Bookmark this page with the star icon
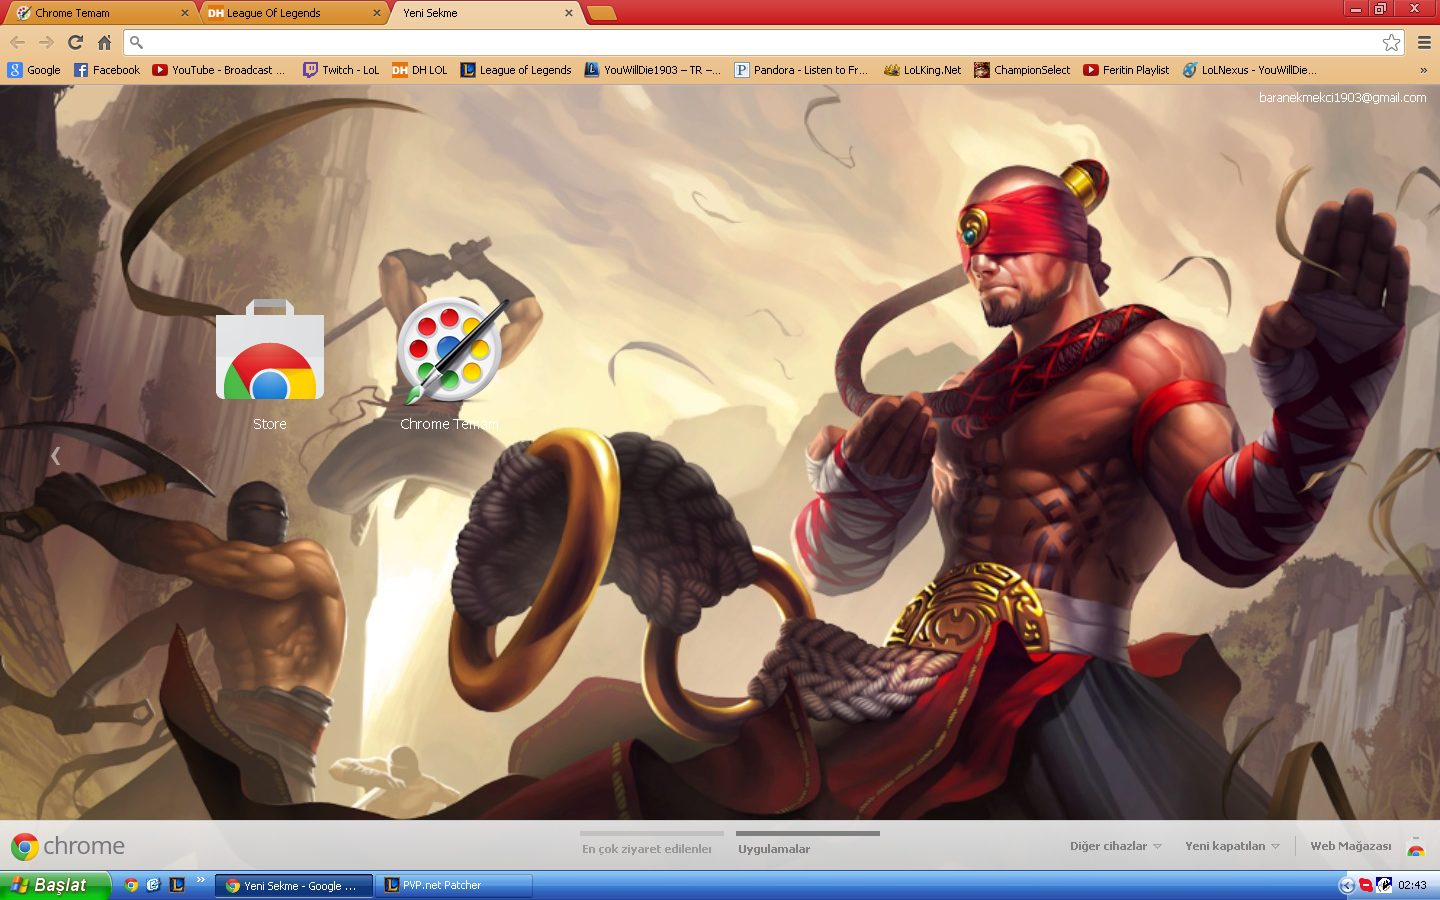Screen dimensions: 1440x900 point(1391,42)
